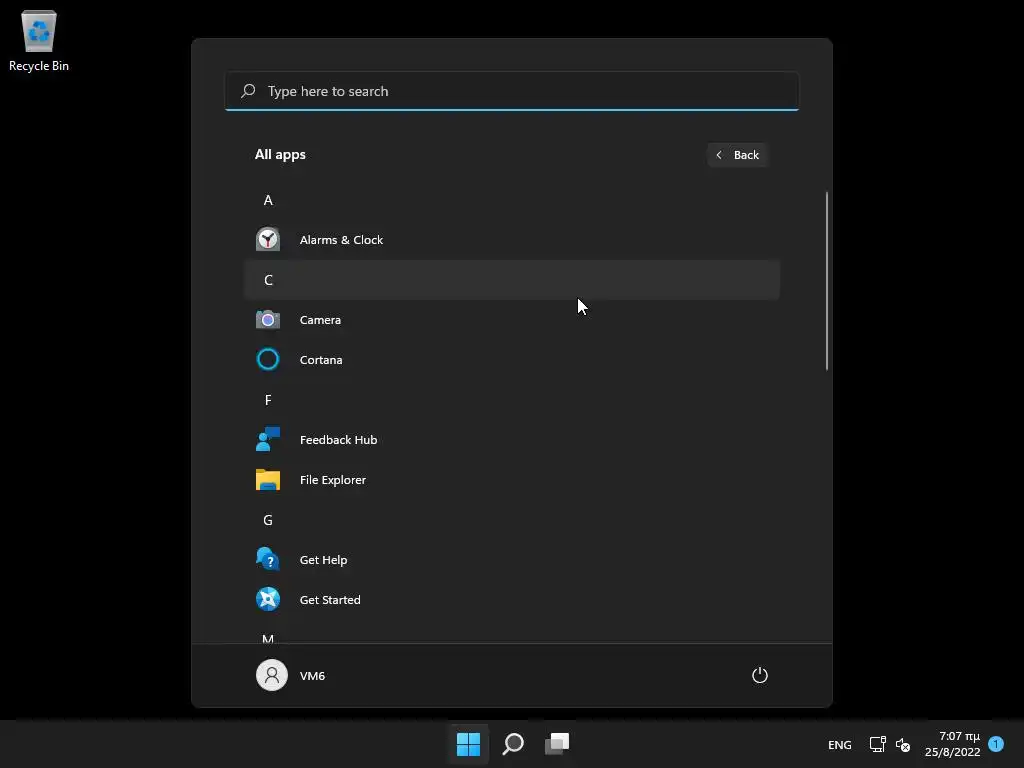This screenshot has width=1024, height=768.
Task: Select letter A section header
Action: (512, 200)
